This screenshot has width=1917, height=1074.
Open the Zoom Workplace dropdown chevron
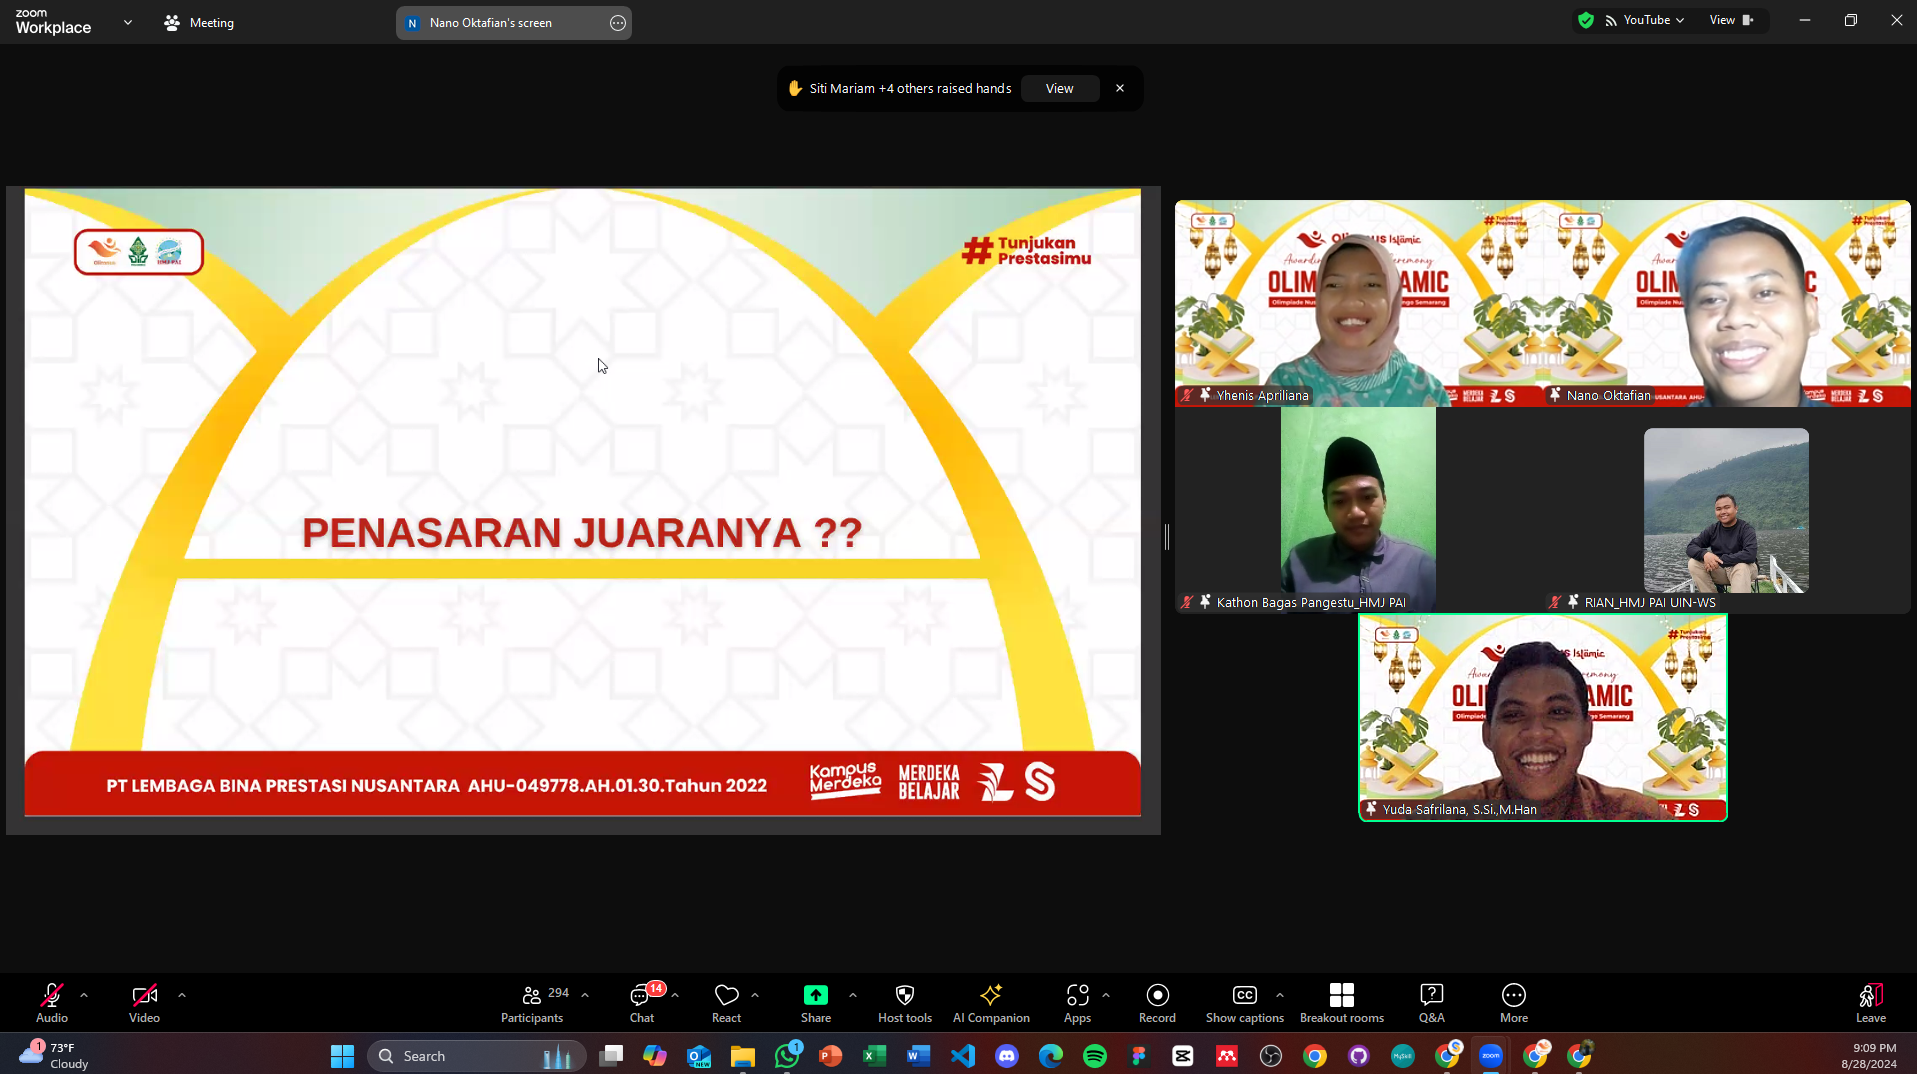[x=128, y=22]
